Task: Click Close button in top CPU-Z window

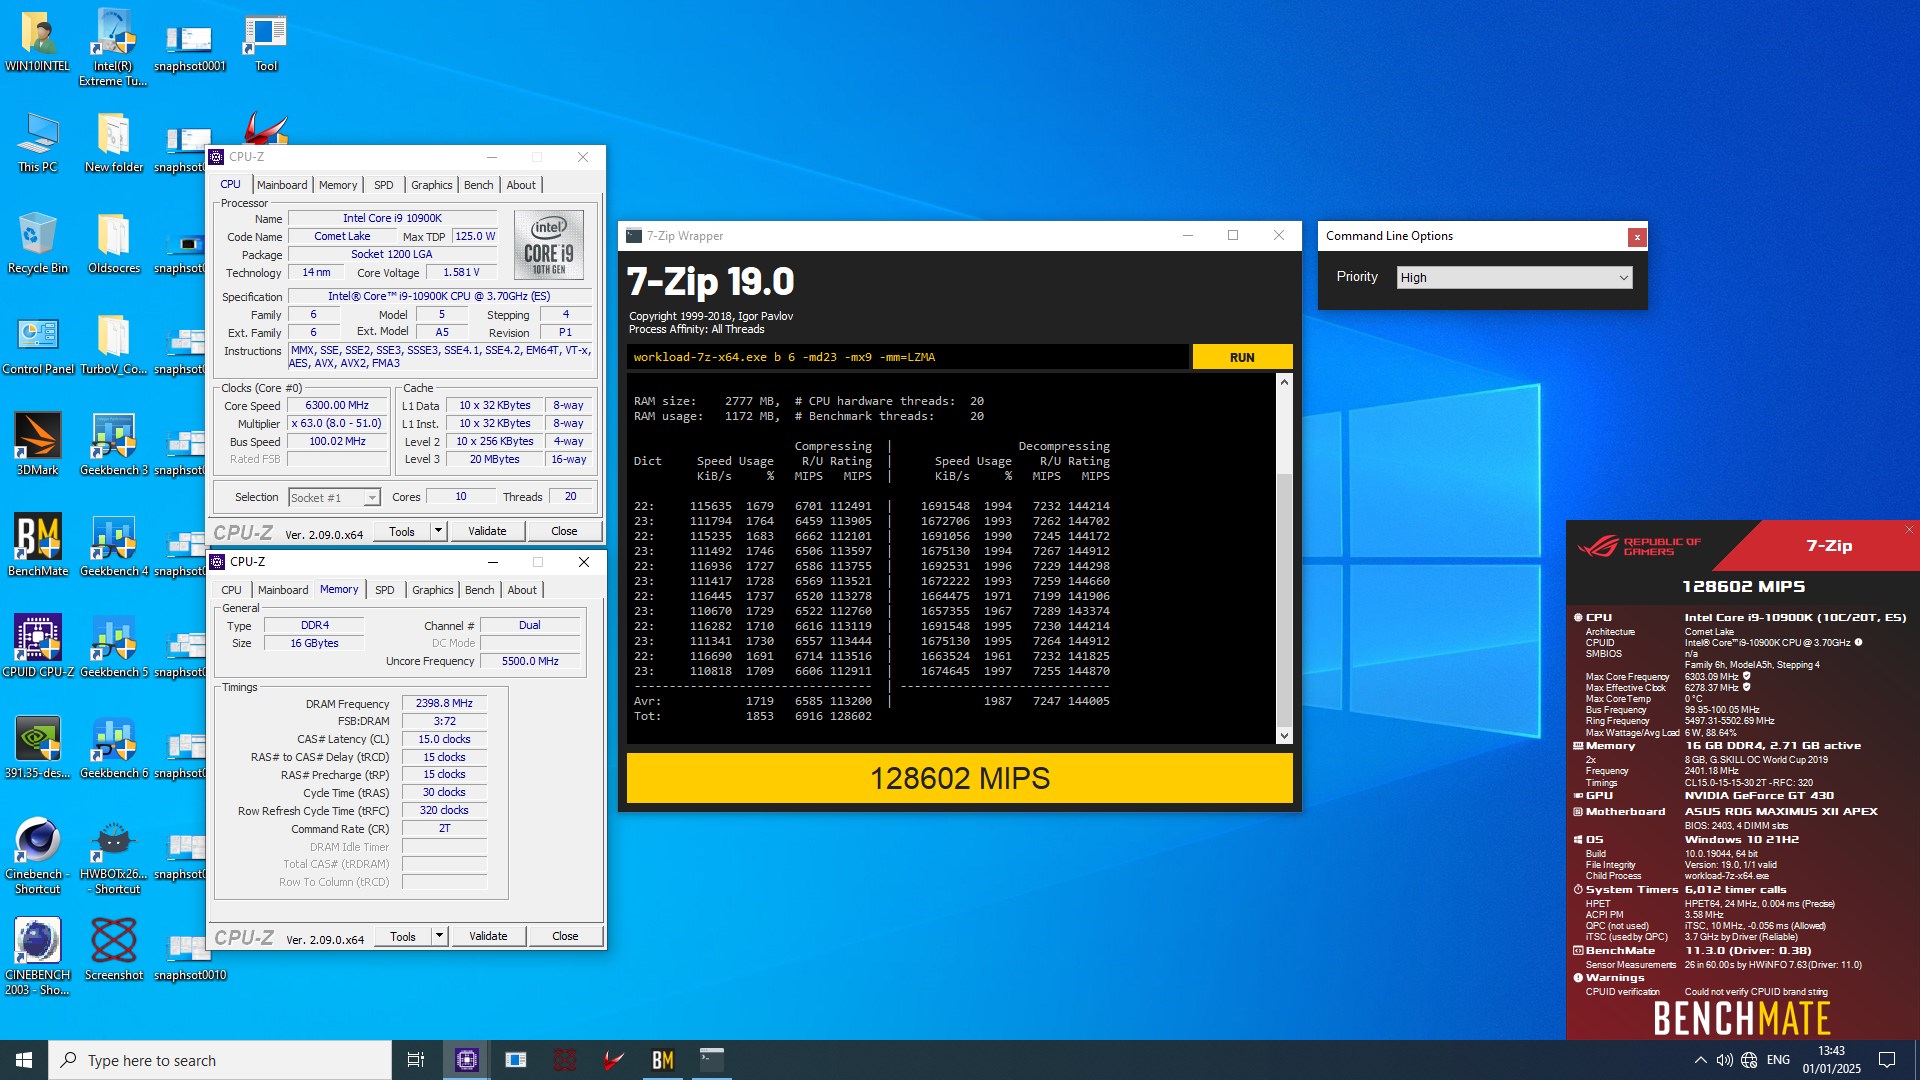Action: pyautogui.click(x=564, y=531)
